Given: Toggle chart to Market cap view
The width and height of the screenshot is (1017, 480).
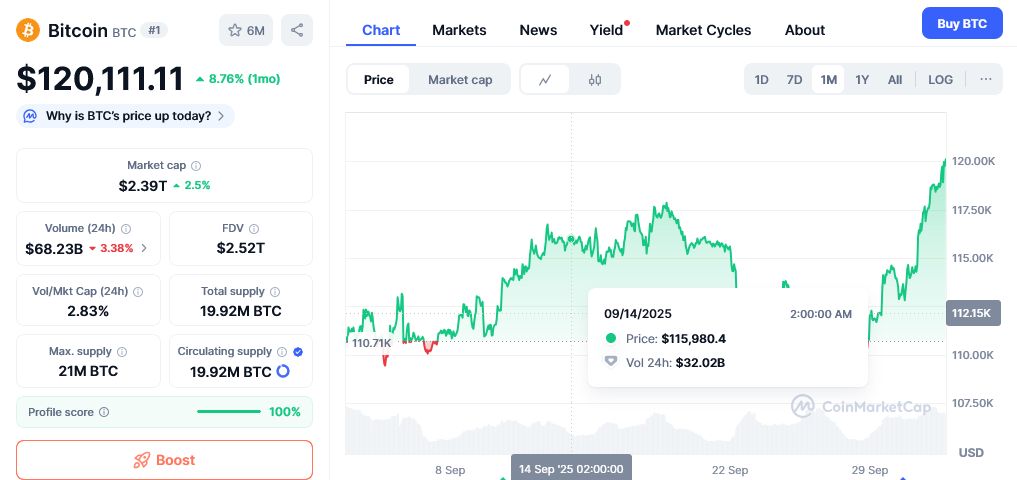Looking at the screenshot, I should 460,80.
